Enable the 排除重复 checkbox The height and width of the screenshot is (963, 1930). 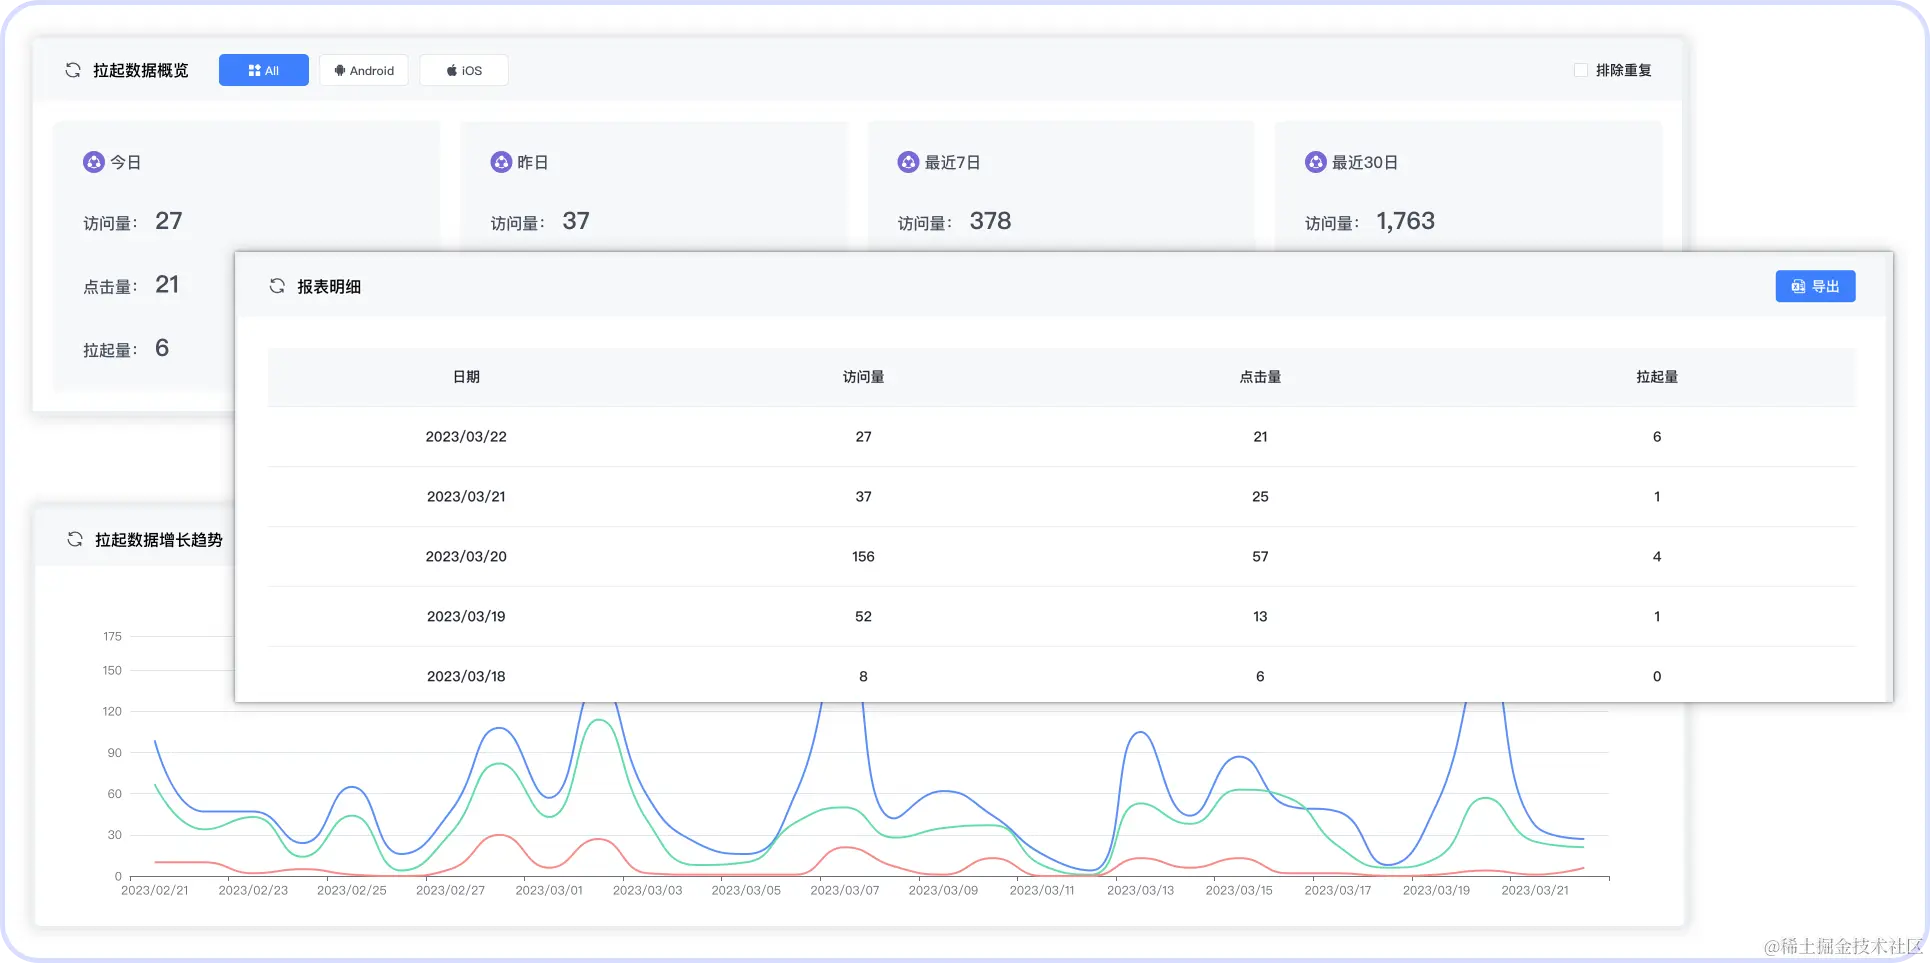pos(1580,70)
